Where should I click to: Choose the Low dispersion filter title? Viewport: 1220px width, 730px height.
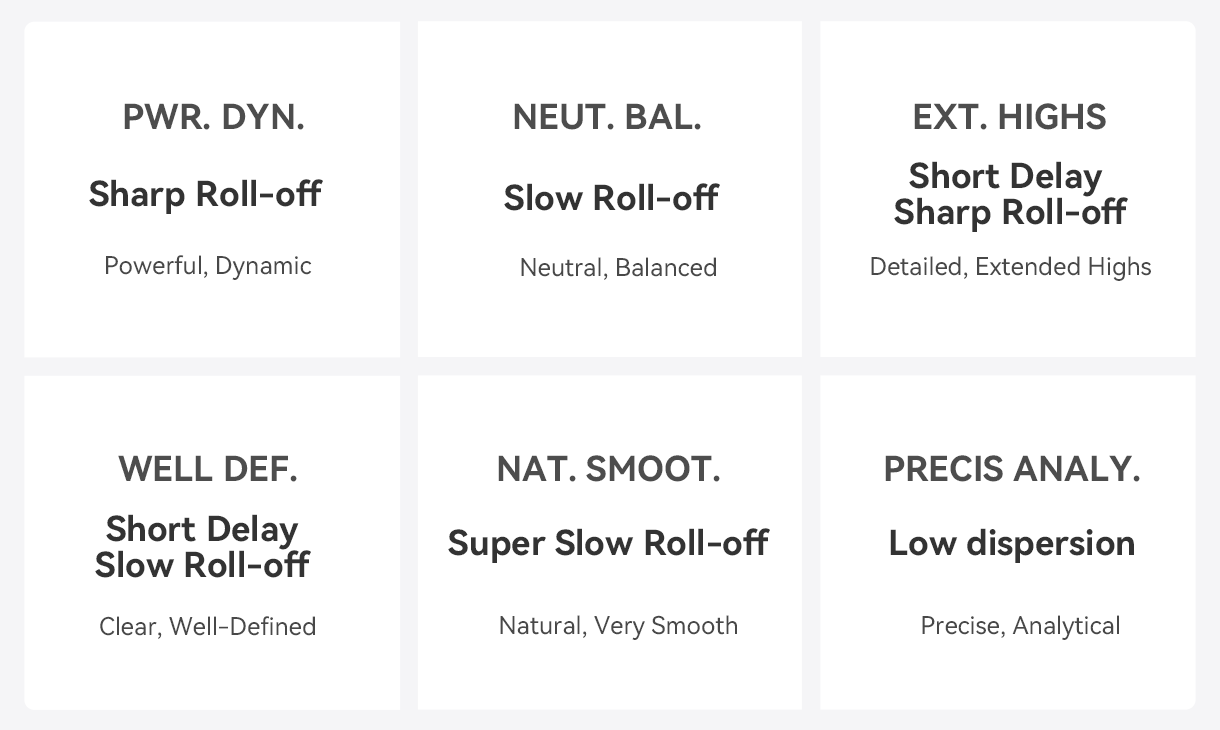tap(1011, 543)
